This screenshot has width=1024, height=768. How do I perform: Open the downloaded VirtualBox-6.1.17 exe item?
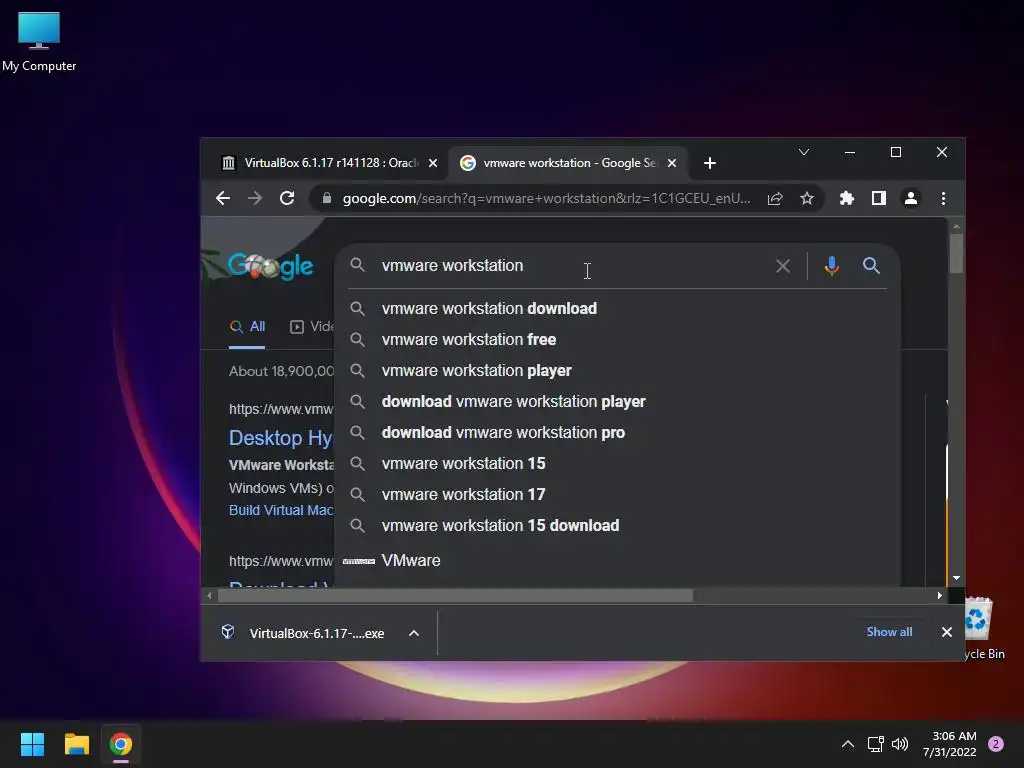pos(304,633)
